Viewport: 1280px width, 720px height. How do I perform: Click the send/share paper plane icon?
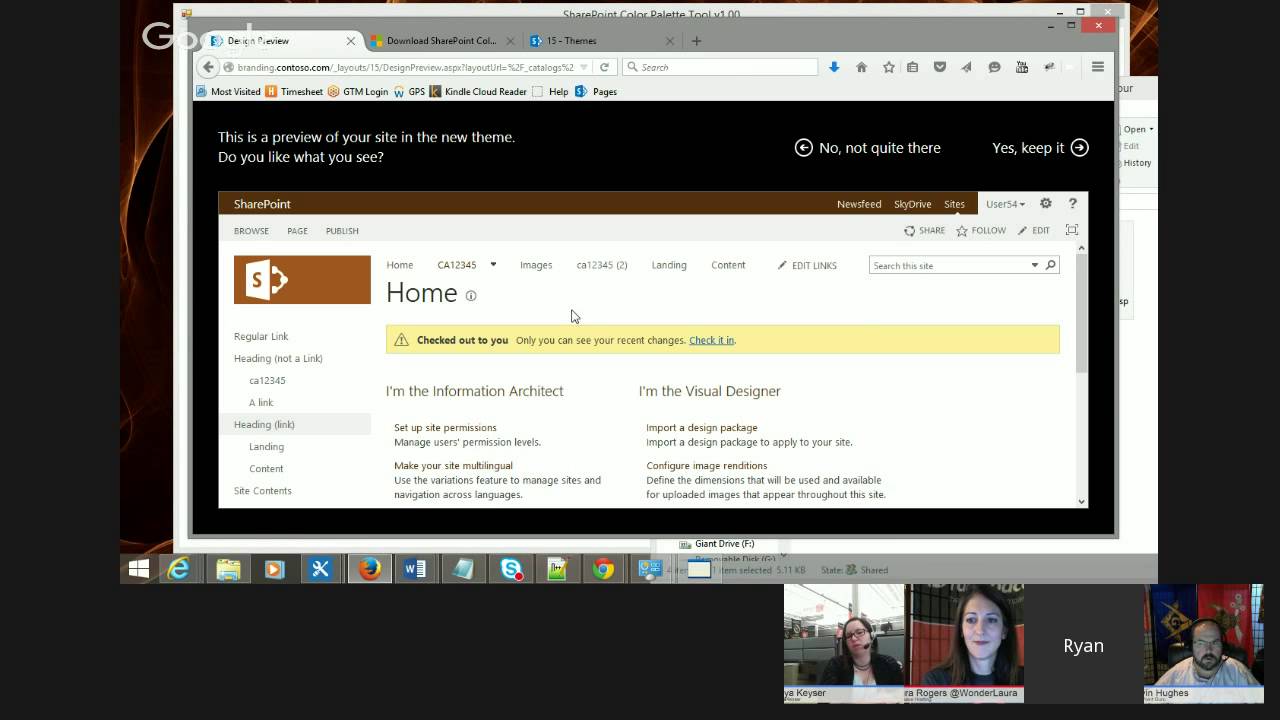966,67
